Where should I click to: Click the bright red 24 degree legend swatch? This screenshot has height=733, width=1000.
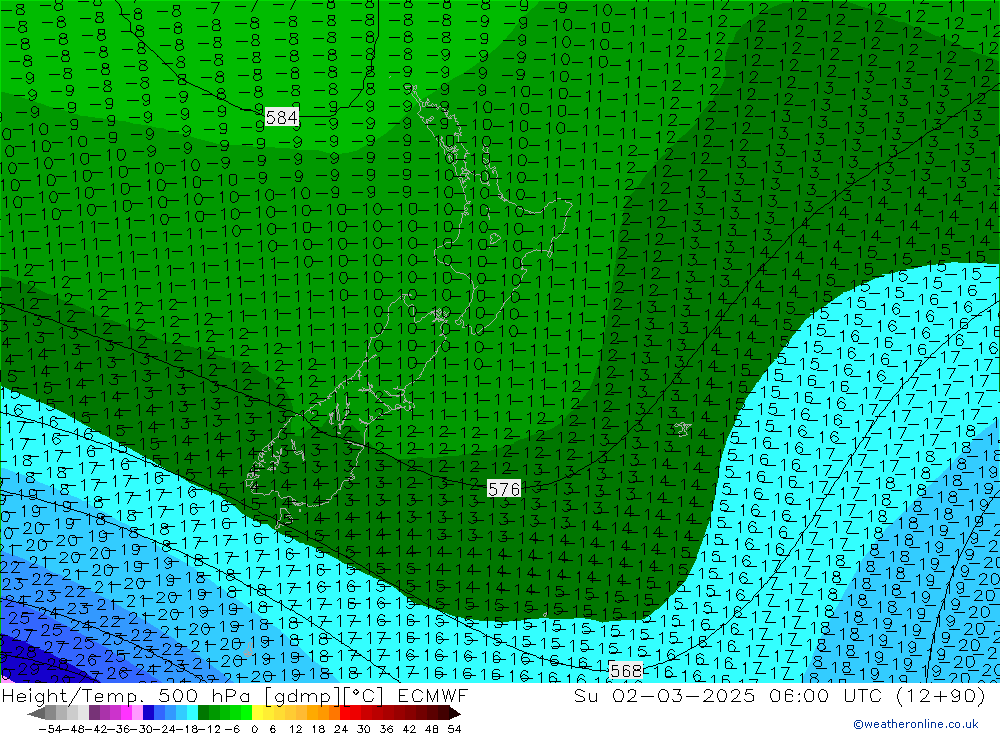(x=345, y=713)
